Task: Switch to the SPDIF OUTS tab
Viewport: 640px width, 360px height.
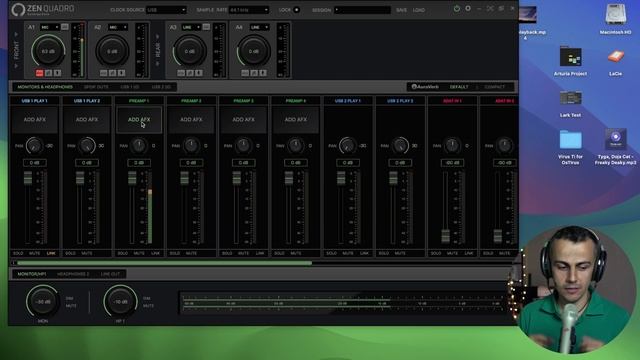Action: point(96,87)
